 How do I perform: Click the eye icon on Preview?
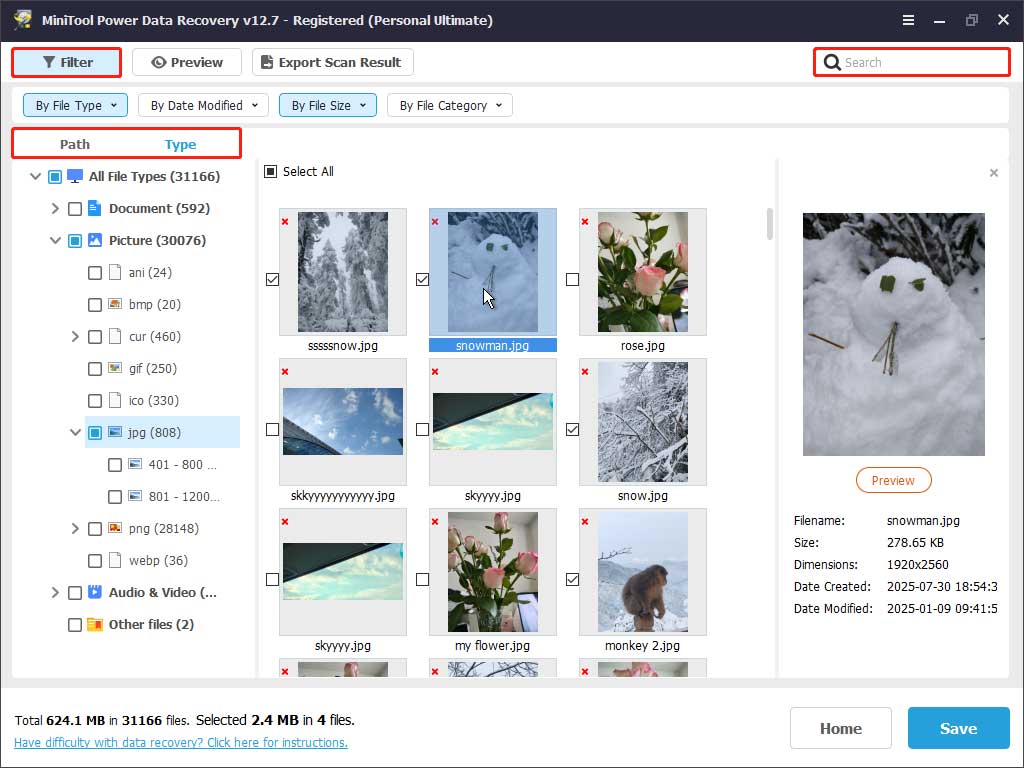click(158, 62)
